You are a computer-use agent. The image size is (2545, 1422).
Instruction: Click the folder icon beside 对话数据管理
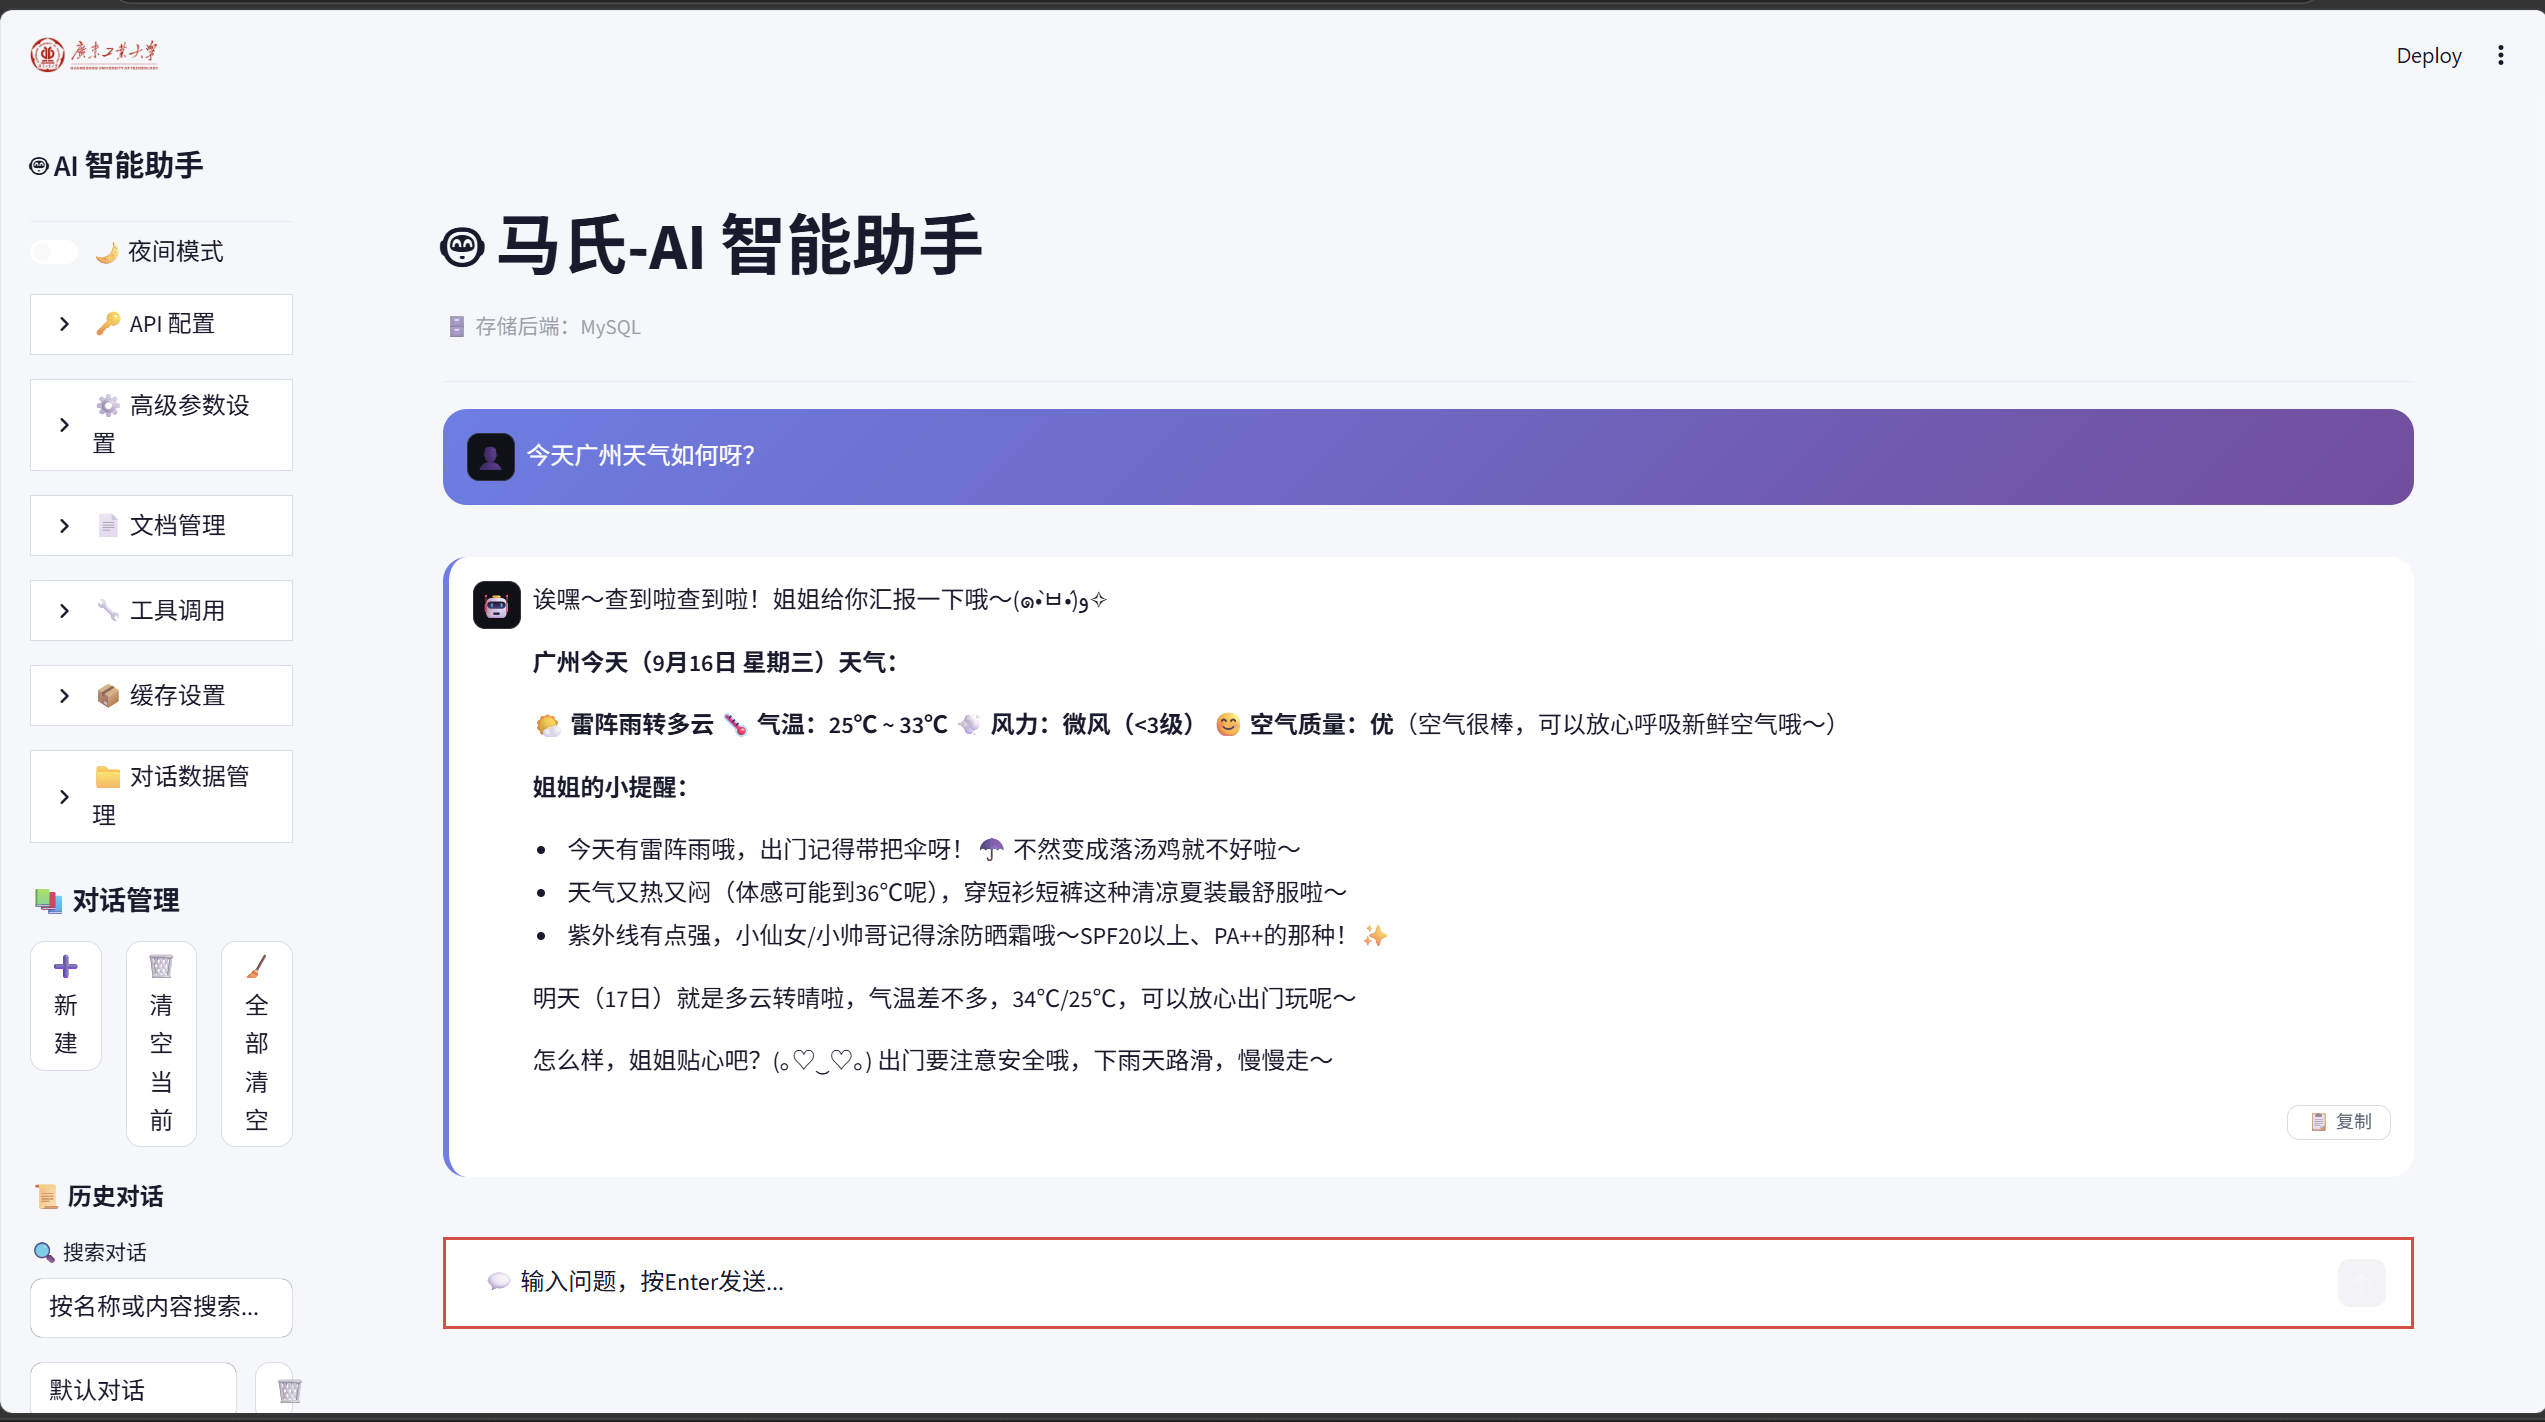(x=107, y=777)
